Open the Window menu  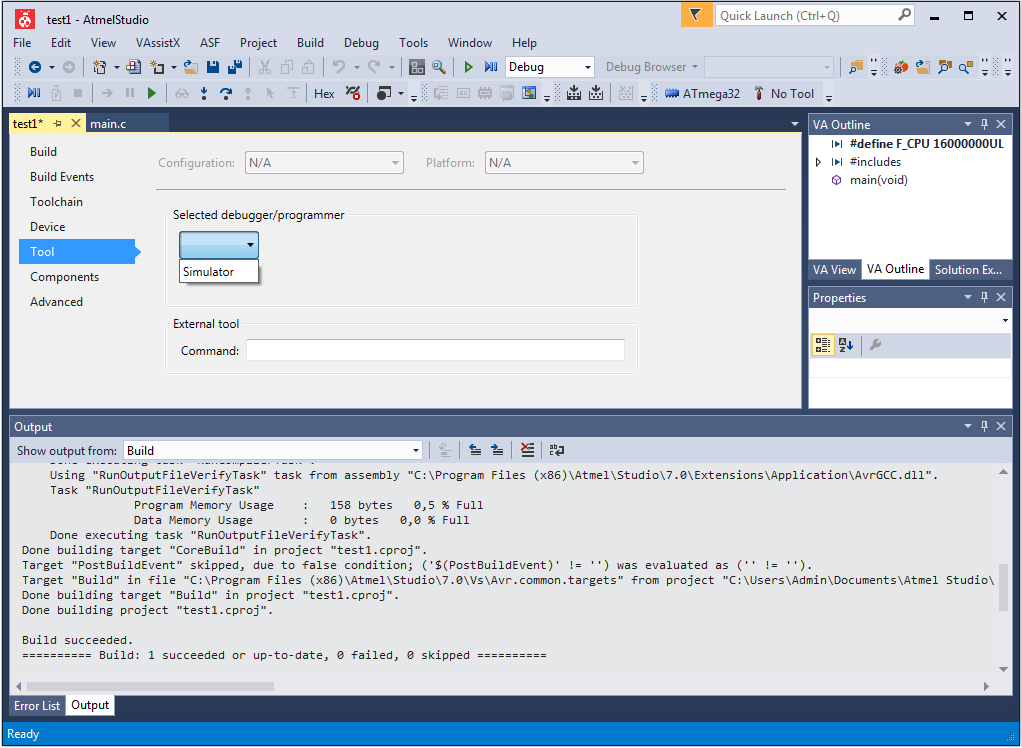coord(469,42)
